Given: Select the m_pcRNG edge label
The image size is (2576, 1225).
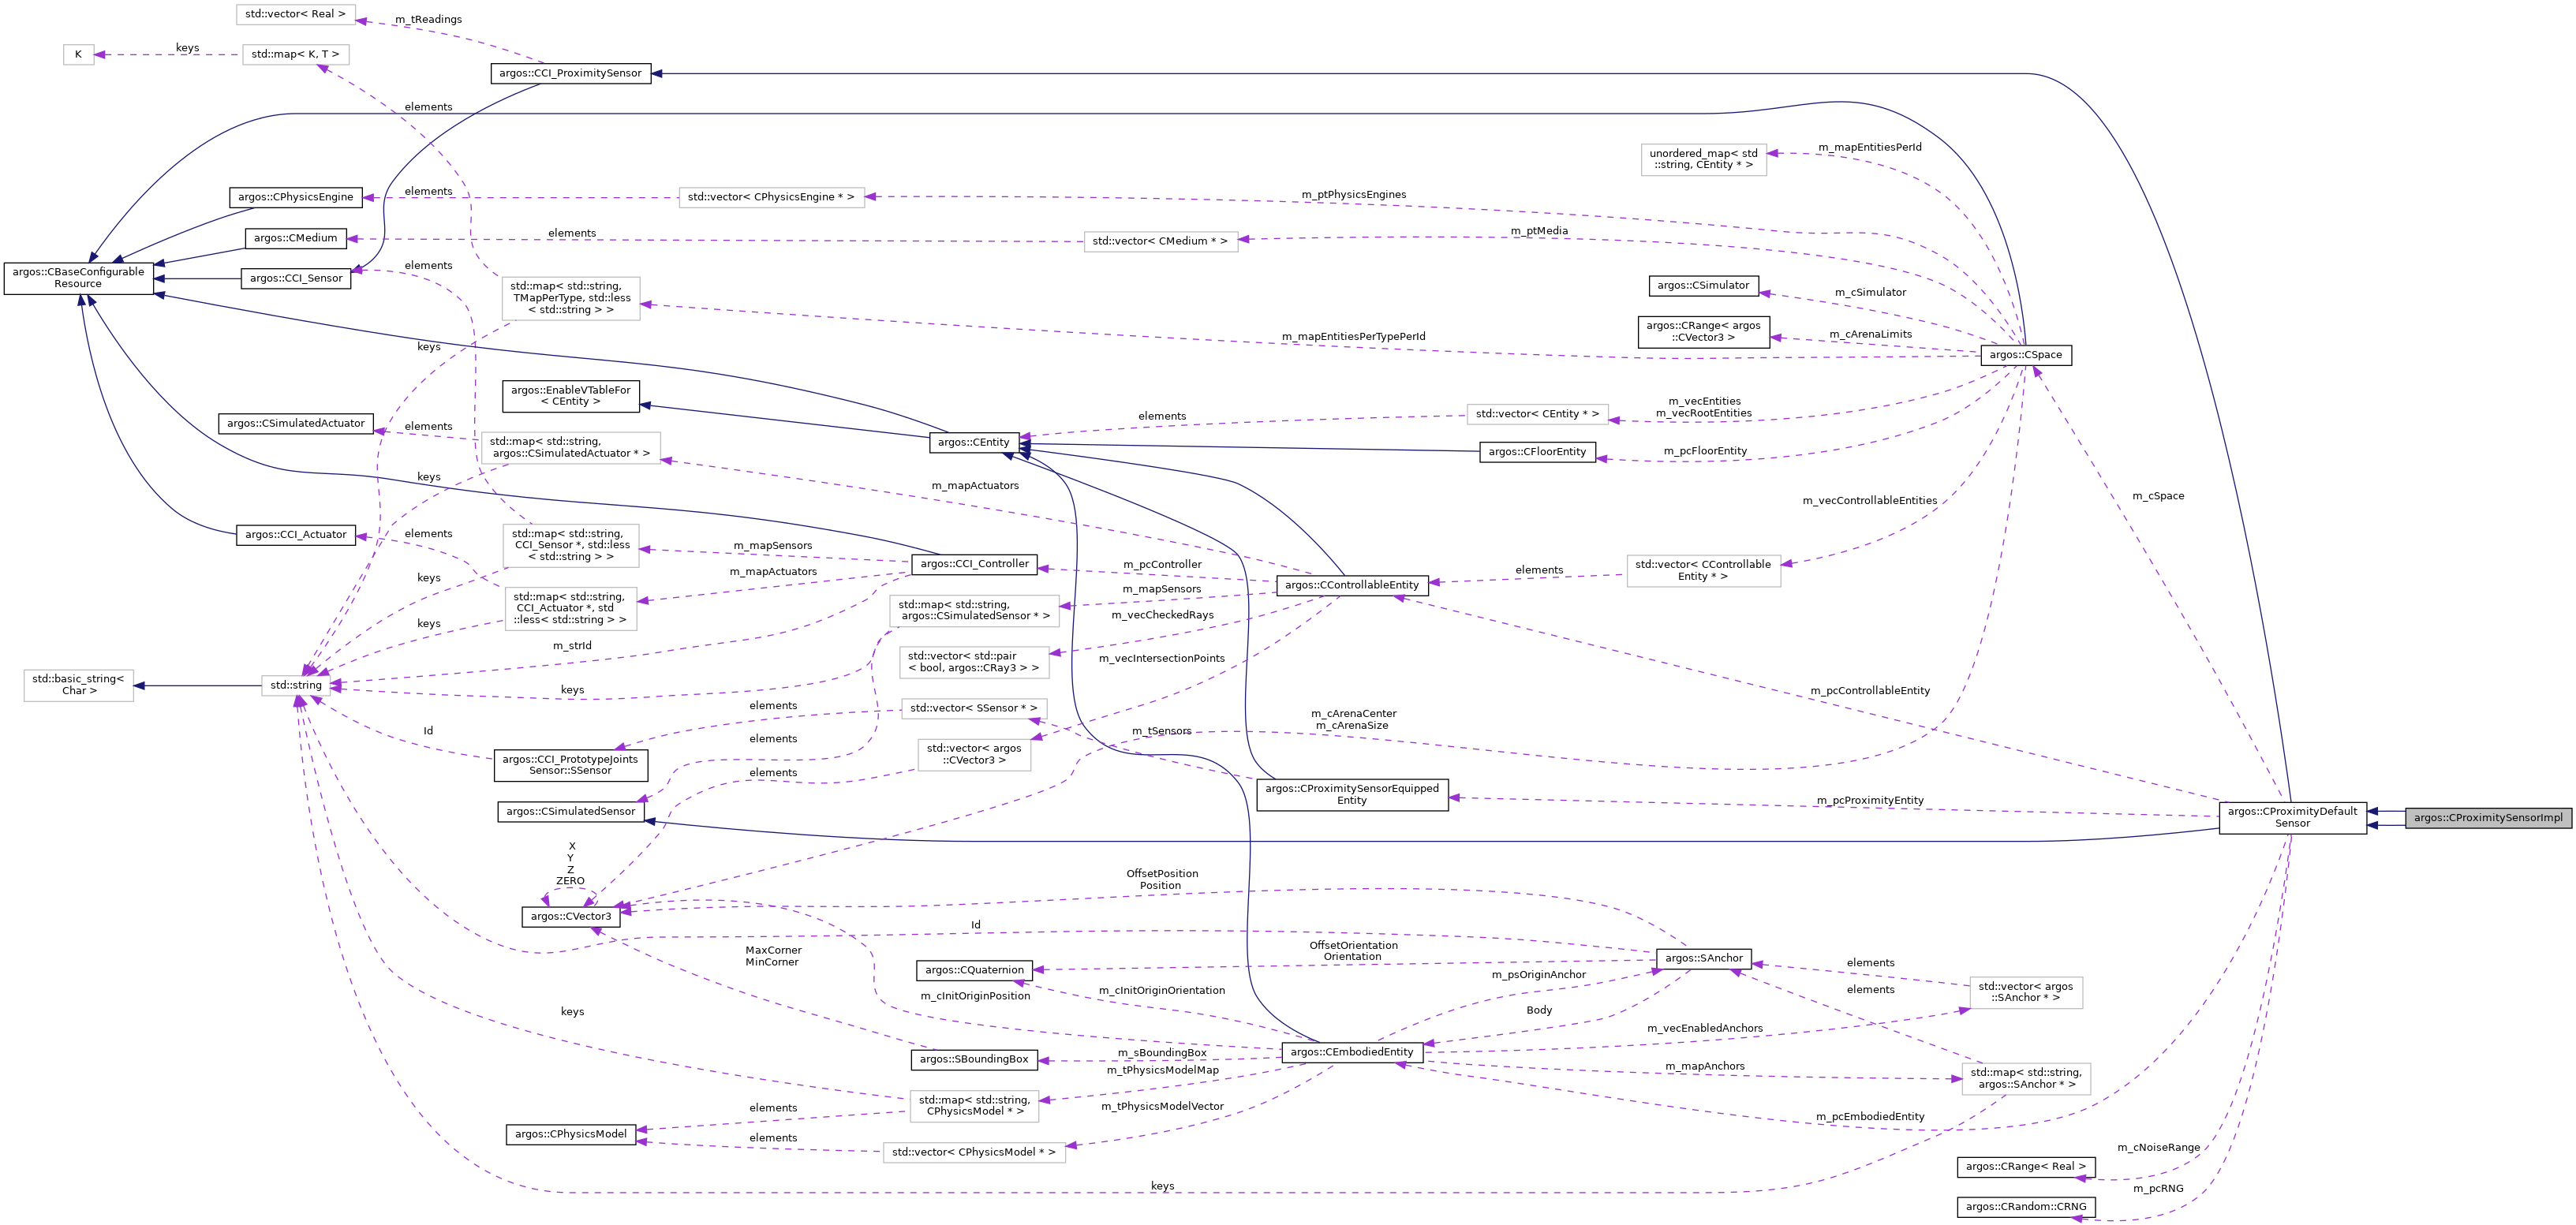Looking at the screenshot, I should (2158, 1189).
